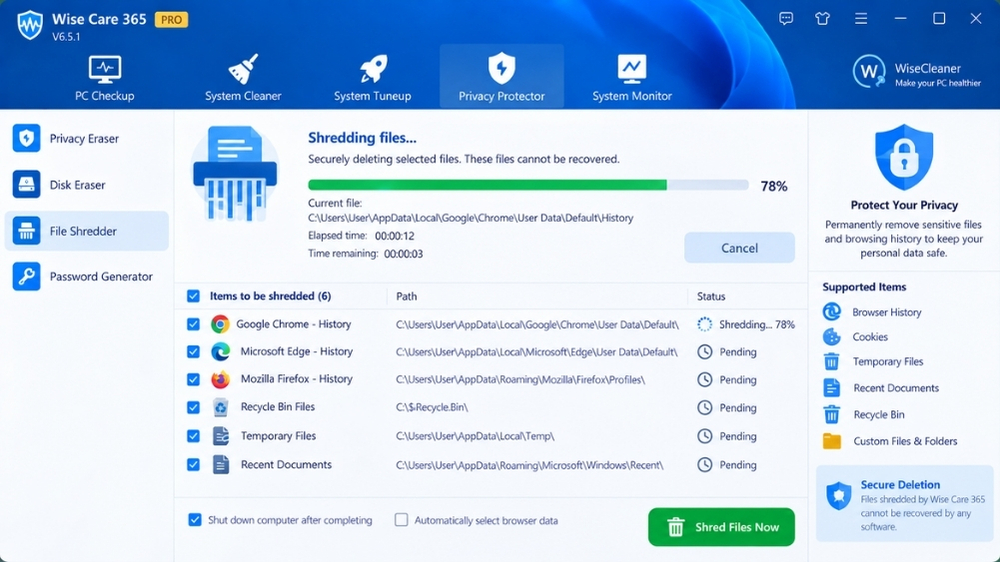Image resolution: width=1000 pixels, height=562 pixels.
Task: Click the Microsoft Edge icon in list
Action: (220, 351)
